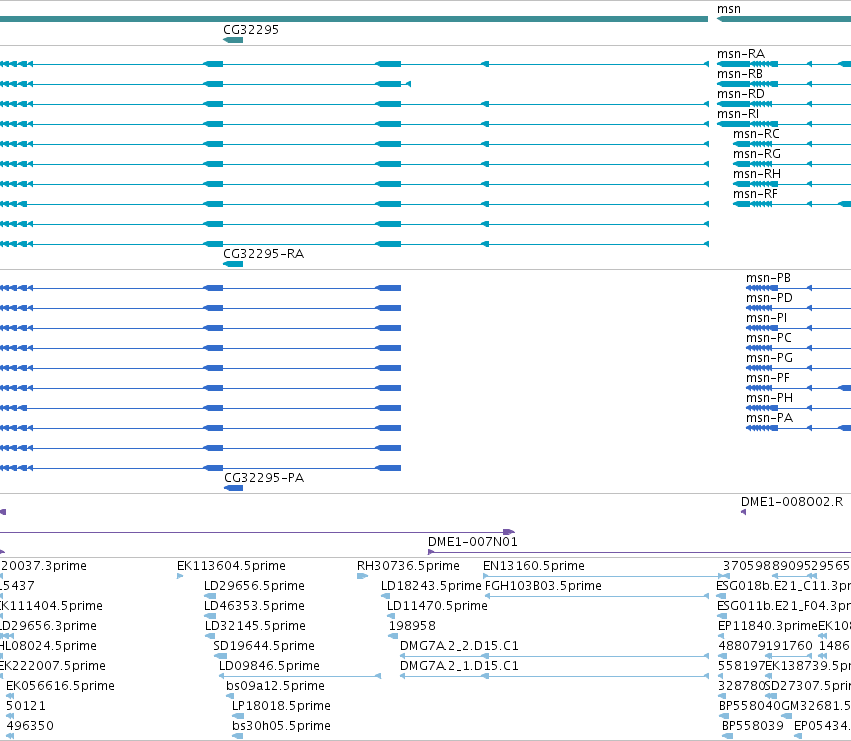This screenshot has height=741, width=851.
Task: Select the msn-RD transcript label
Action: (741, 94)
